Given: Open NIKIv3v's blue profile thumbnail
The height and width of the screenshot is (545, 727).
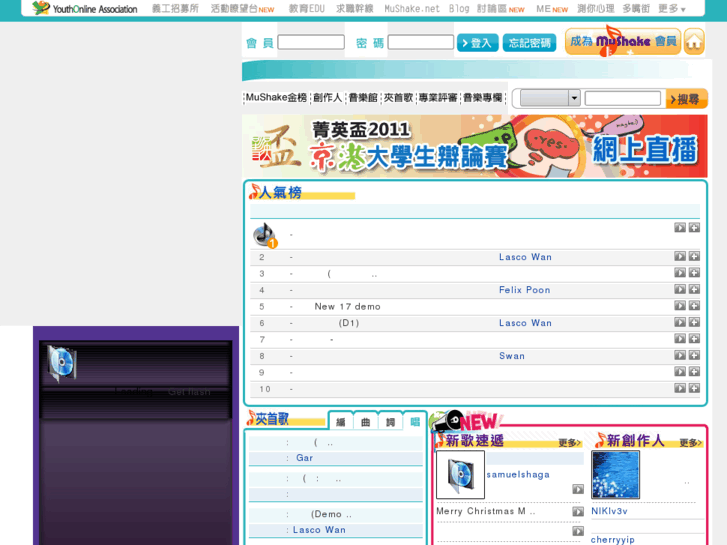Looking at the screenshot, I should 615,474.
